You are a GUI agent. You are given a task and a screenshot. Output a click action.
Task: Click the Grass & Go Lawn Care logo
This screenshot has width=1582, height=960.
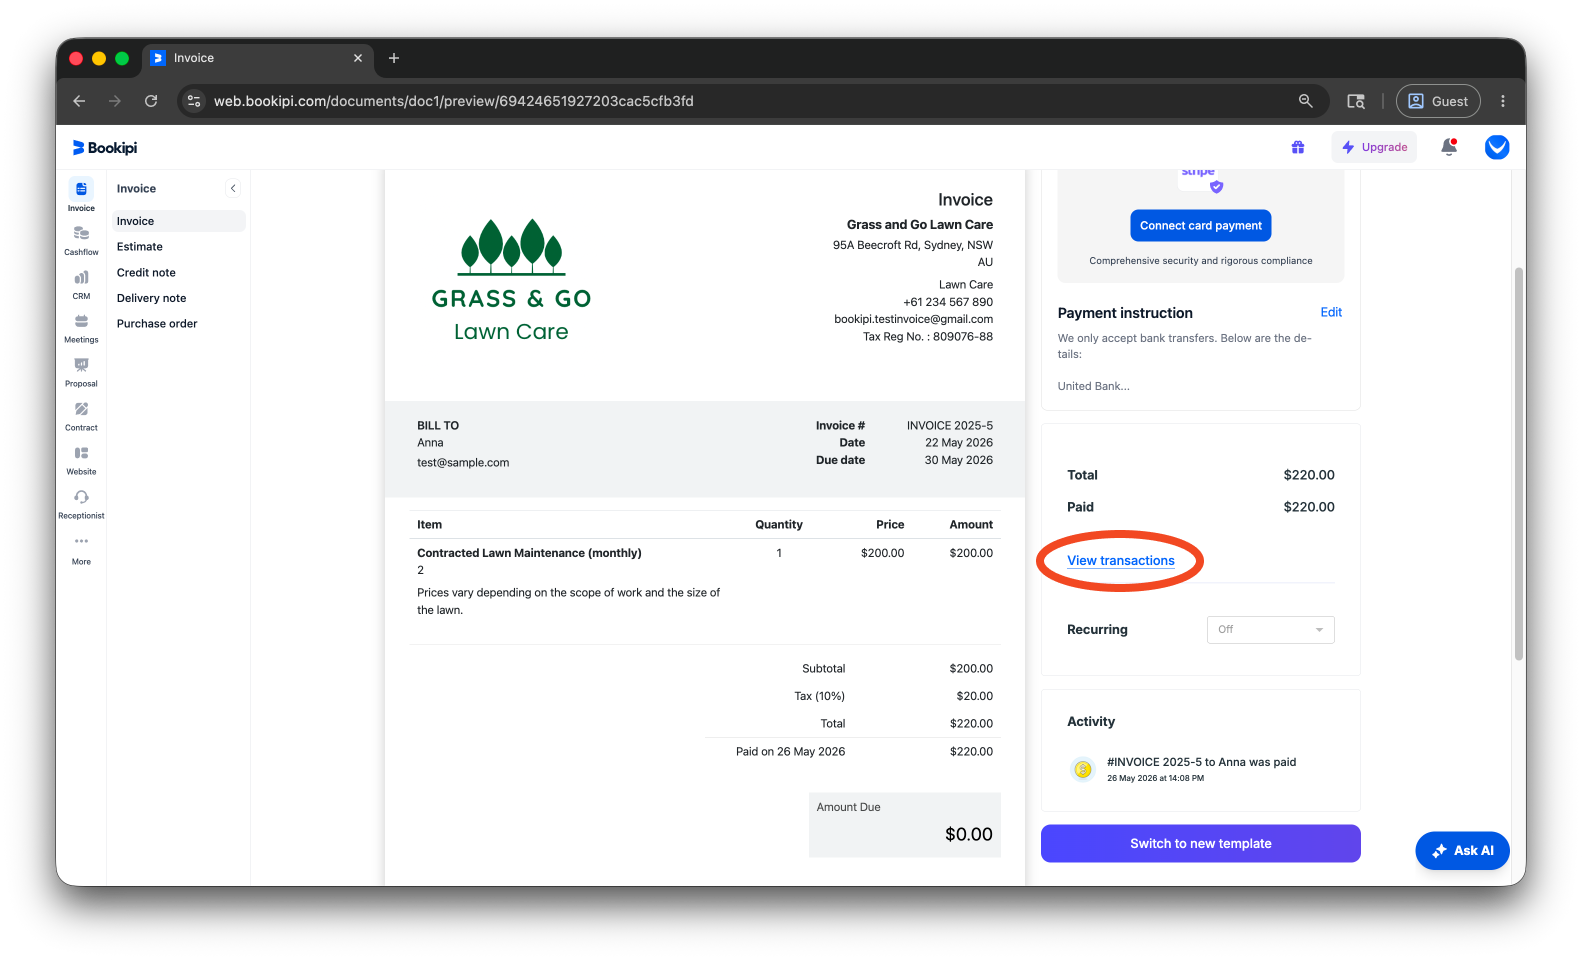[x=511, y=281]
